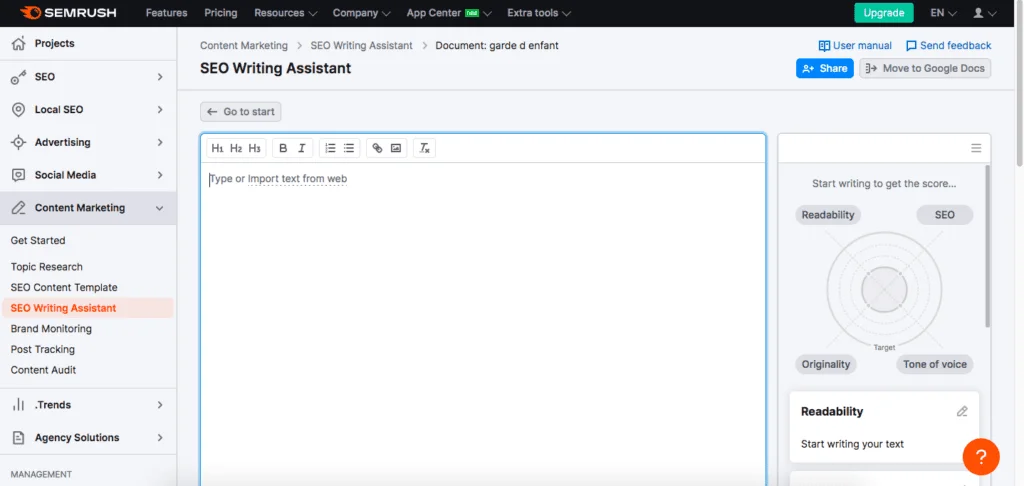Apply Heading 3 format

tap(254, 148)
